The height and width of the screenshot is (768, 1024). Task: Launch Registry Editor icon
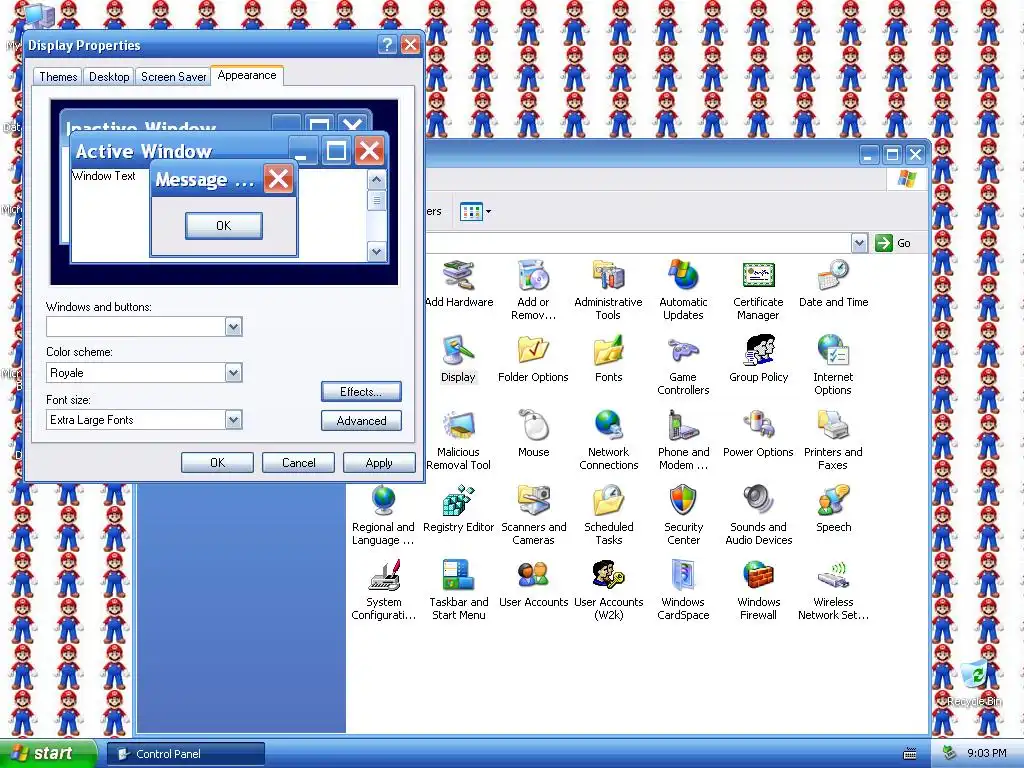458,509
